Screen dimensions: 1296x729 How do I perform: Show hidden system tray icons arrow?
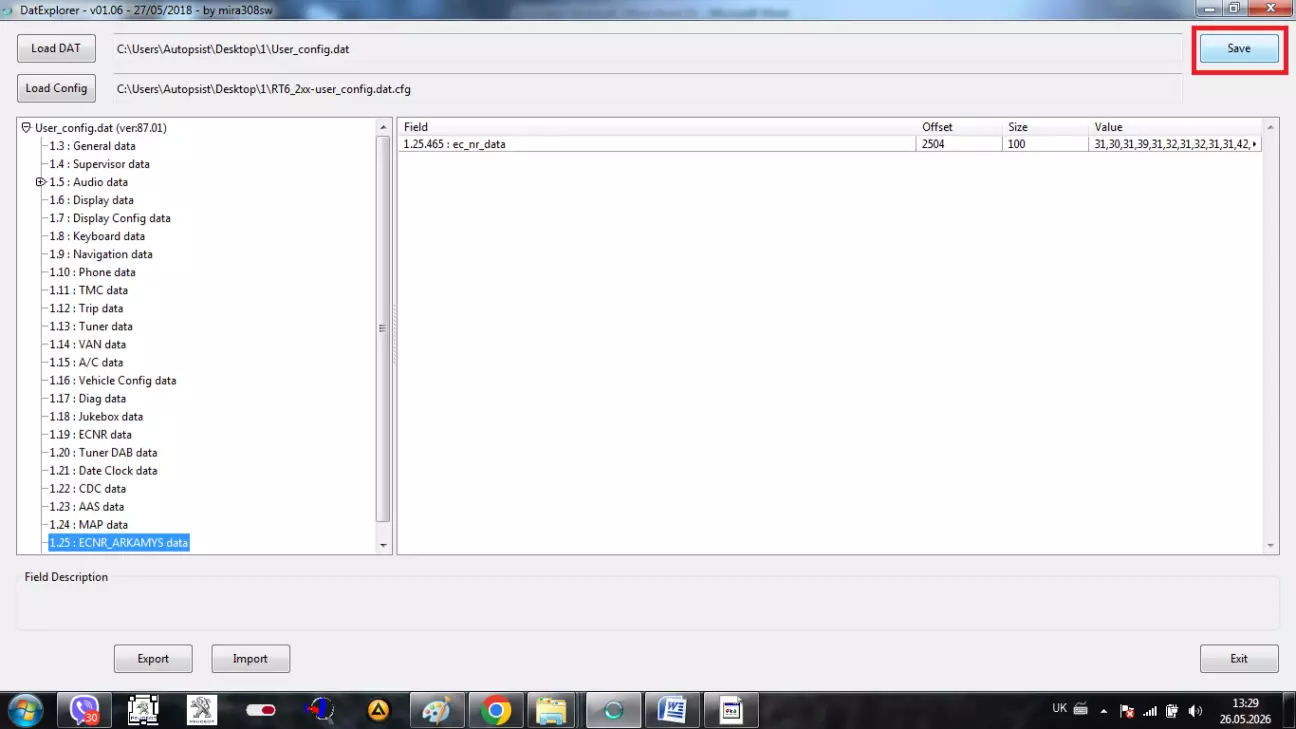coord(1104,710)
